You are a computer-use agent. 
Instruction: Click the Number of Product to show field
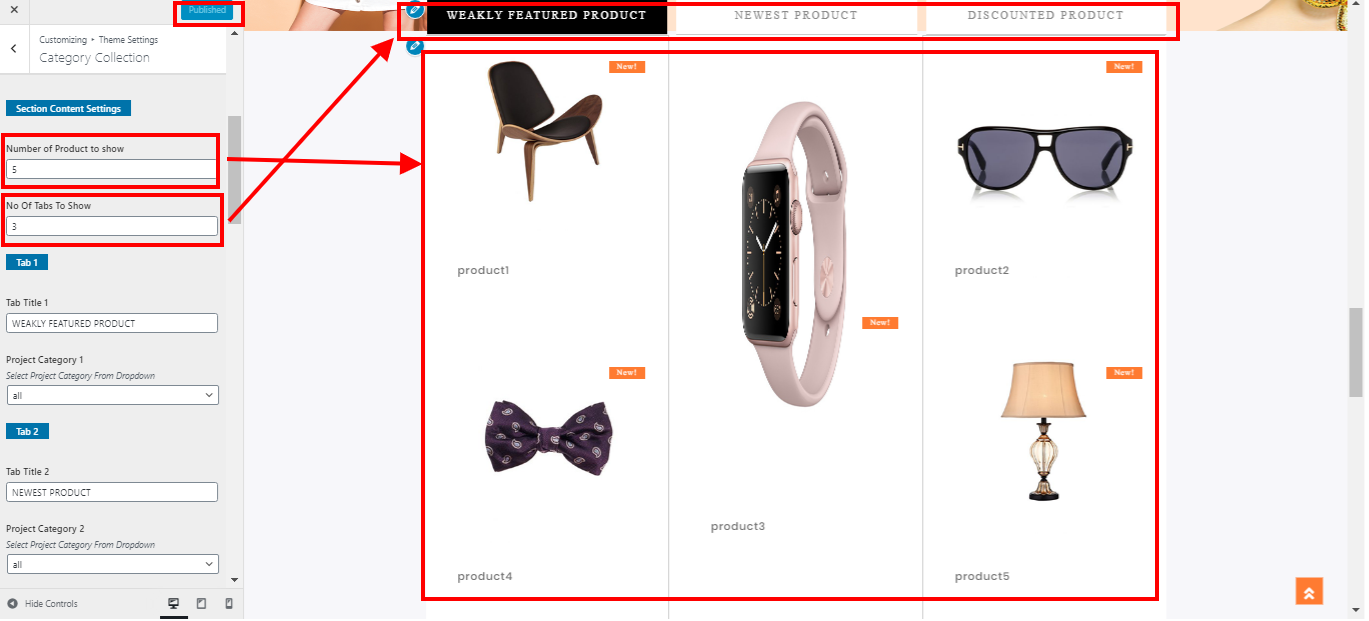coord(112,169)
